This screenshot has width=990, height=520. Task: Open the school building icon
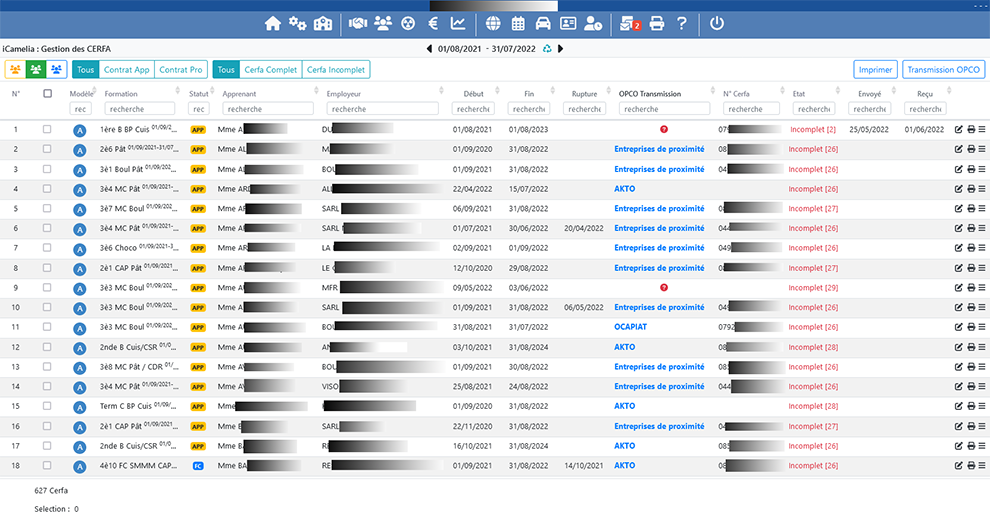[x=323, y=24]
